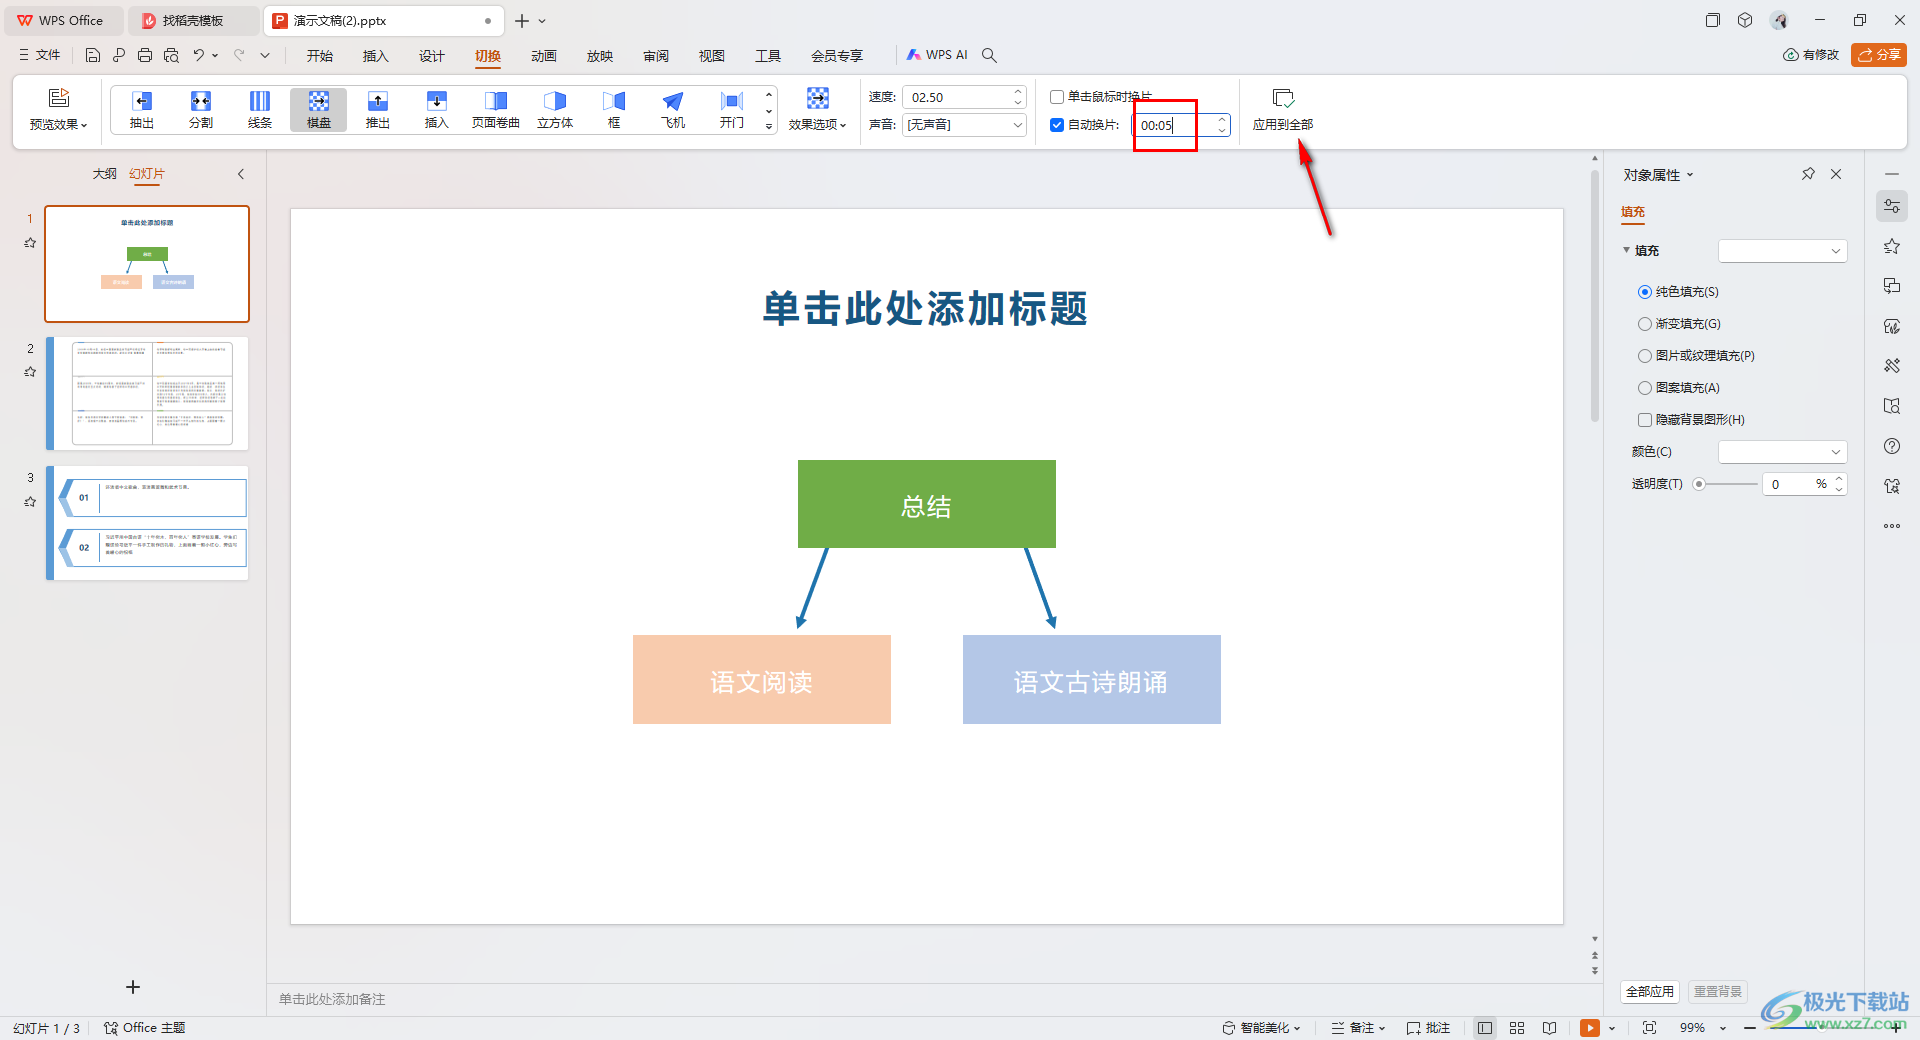Open the 颜色 color dropdown

[1782, 452]
